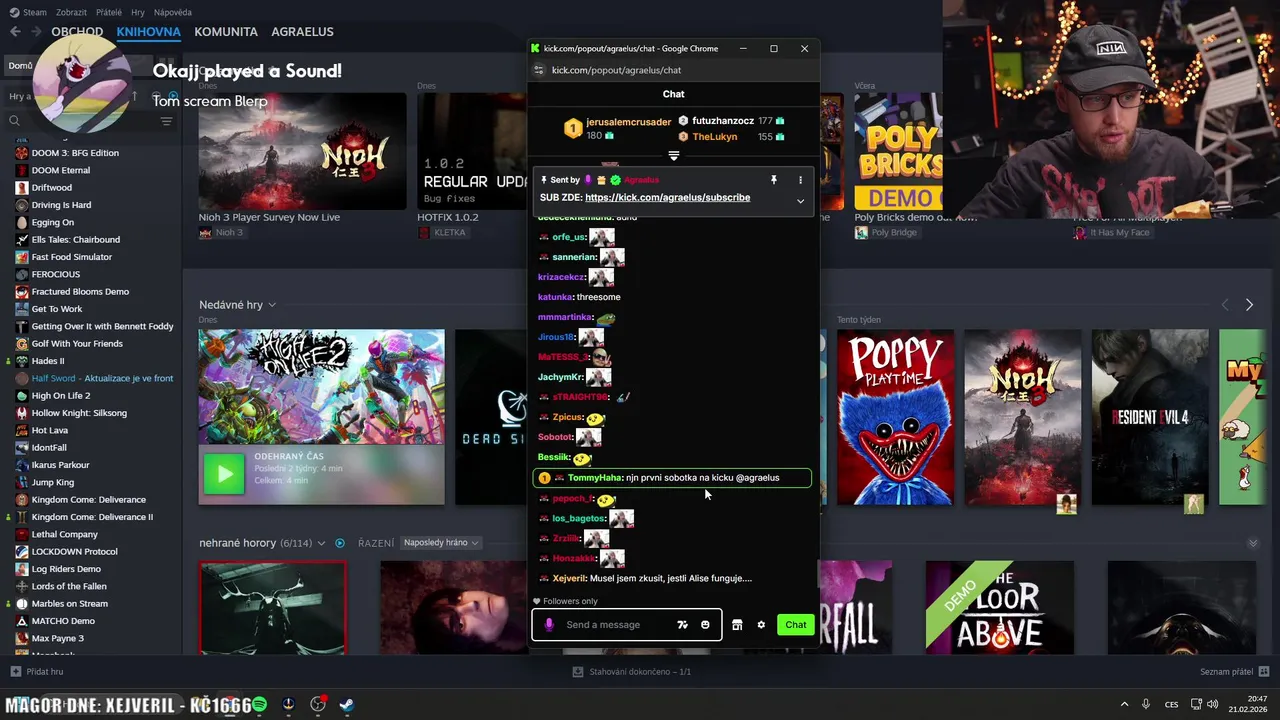This screenshot has width=1280, height=720.
Task: Collapse the nehrané horory section double chevron
Action: (x=1253, y=543)
